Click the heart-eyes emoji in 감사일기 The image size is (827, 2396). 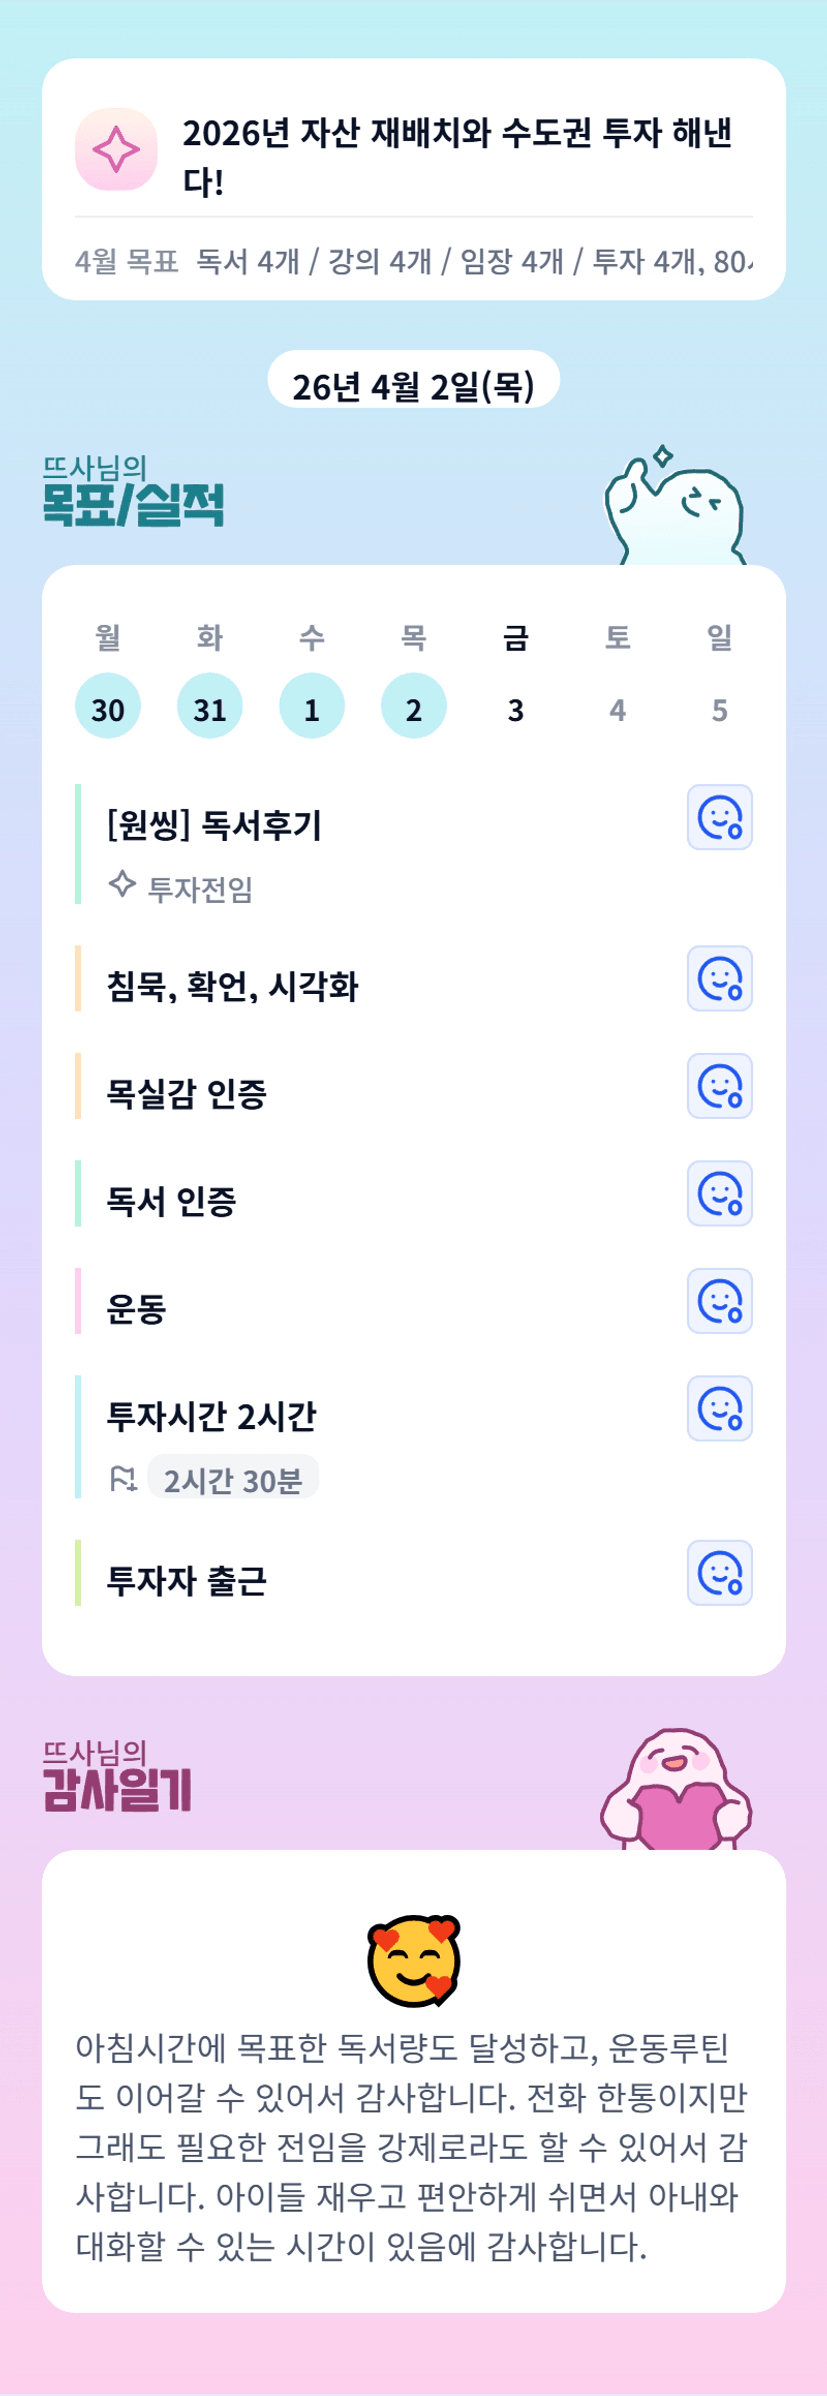[x=413, y=1962]
